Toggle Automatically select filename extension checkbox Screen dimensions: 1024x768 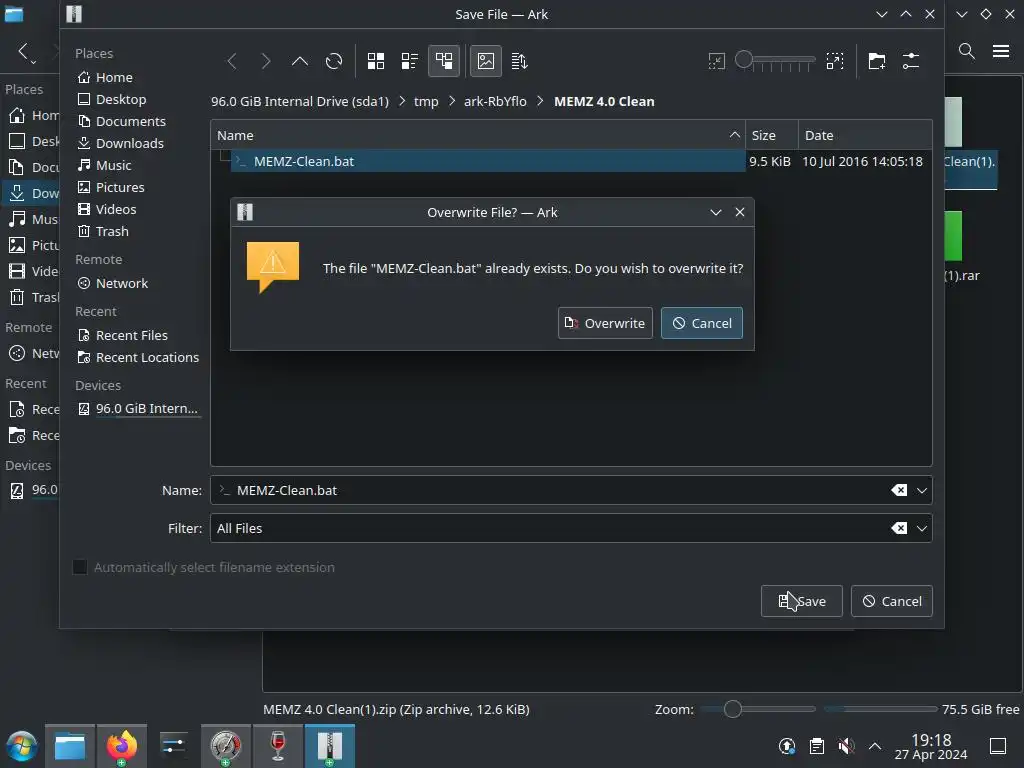pos(80,568)
